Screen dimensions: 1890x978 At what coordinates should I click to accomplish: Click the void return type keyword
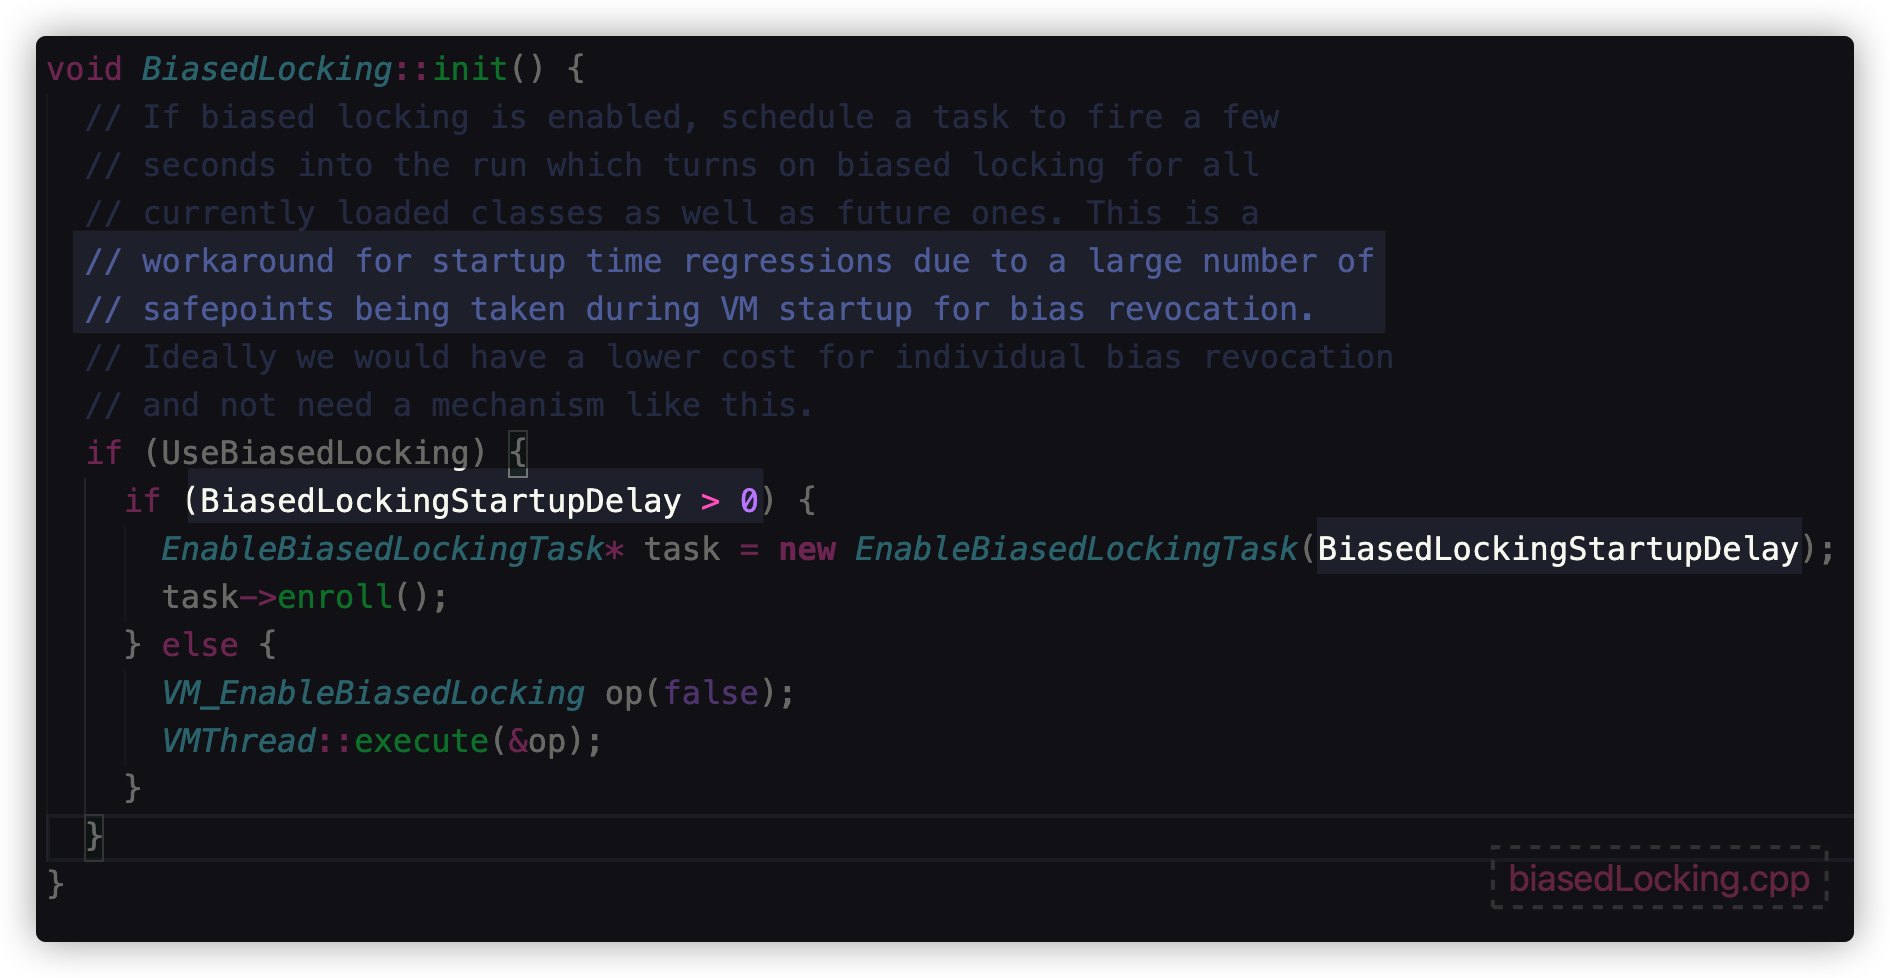84,69
